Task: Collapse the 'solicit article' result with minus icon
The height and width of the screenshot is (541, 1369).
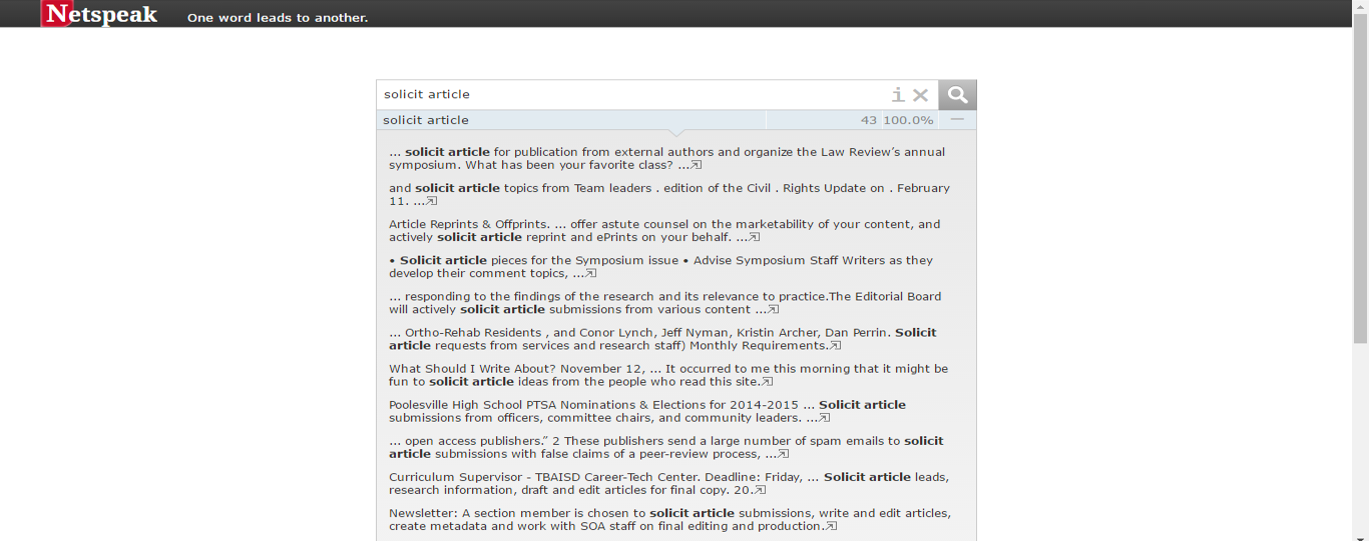Action: [x=957, y=120]
